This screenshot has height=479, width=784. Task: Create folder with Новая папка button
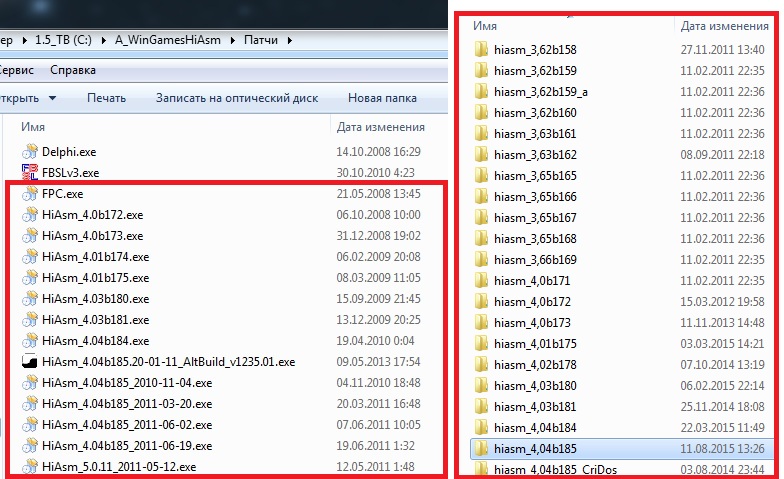pos(382,98)
